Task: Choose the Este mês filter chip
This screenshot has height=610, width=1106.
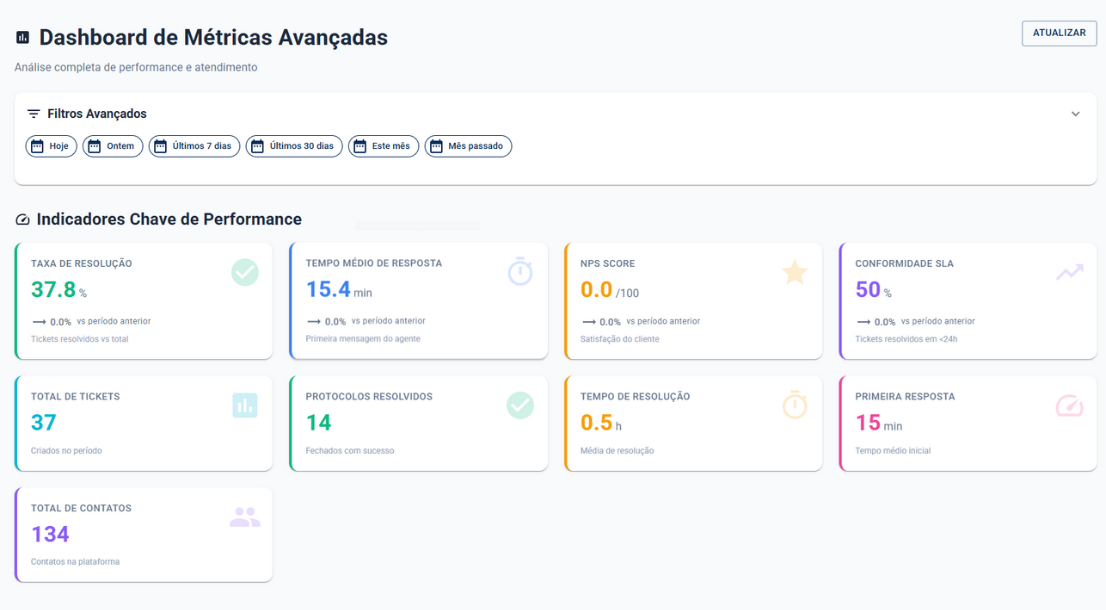Action: (383, 146)
